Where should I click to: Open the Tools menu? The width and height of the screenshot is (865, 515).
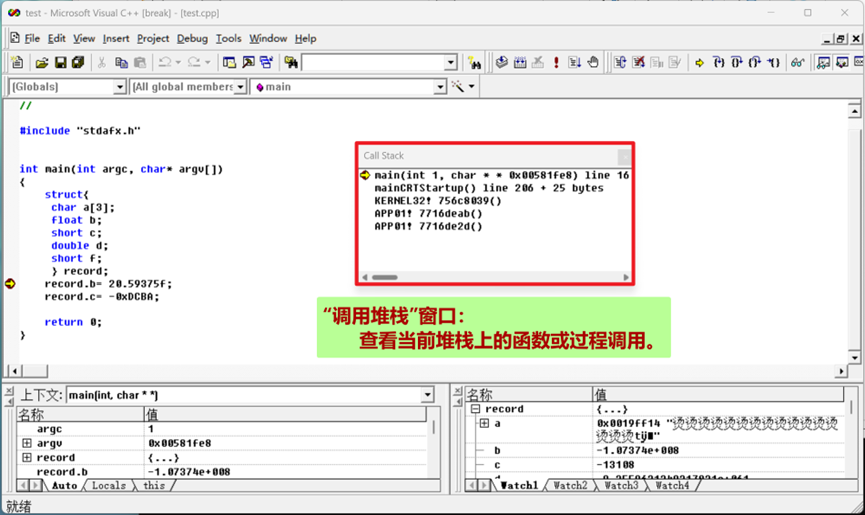228,39
